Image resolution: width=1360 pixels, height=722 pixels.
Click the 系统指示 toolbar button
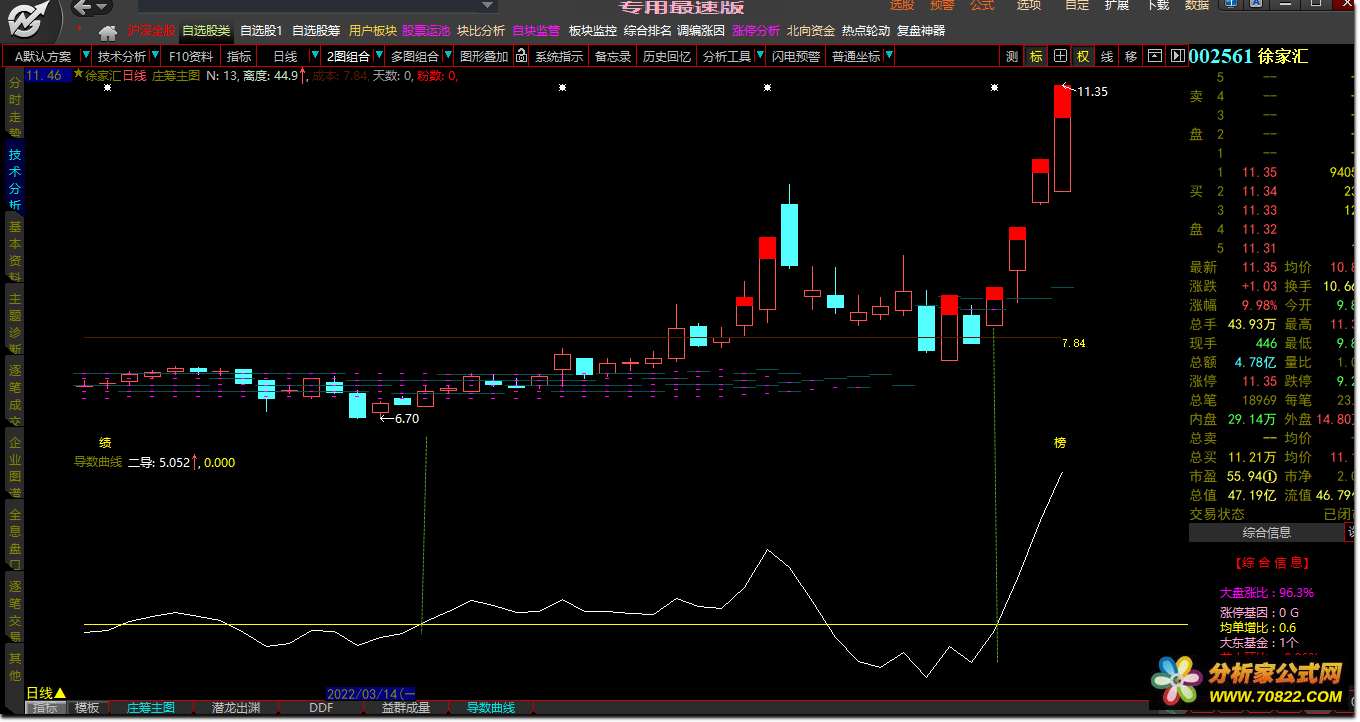[x=559, y=56]
